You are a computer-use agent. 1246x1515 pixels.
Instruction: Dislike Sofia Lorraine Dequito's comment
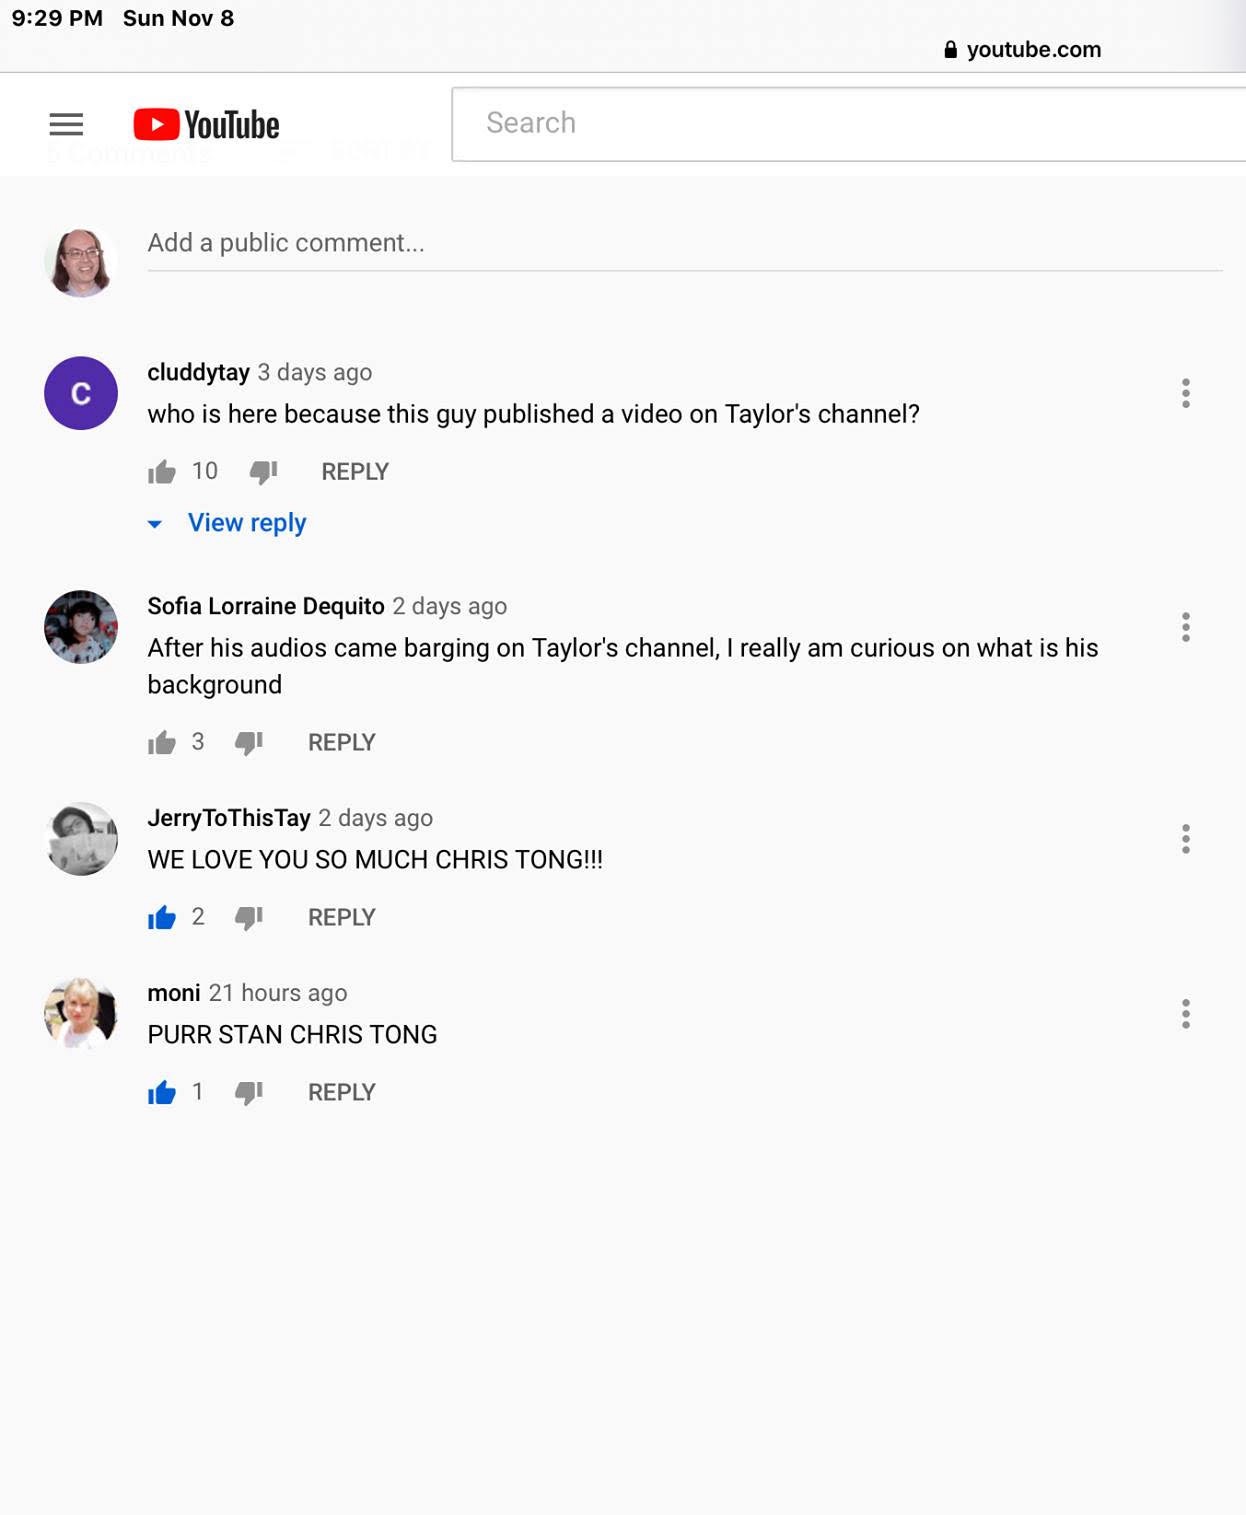(x=249, y=743)
